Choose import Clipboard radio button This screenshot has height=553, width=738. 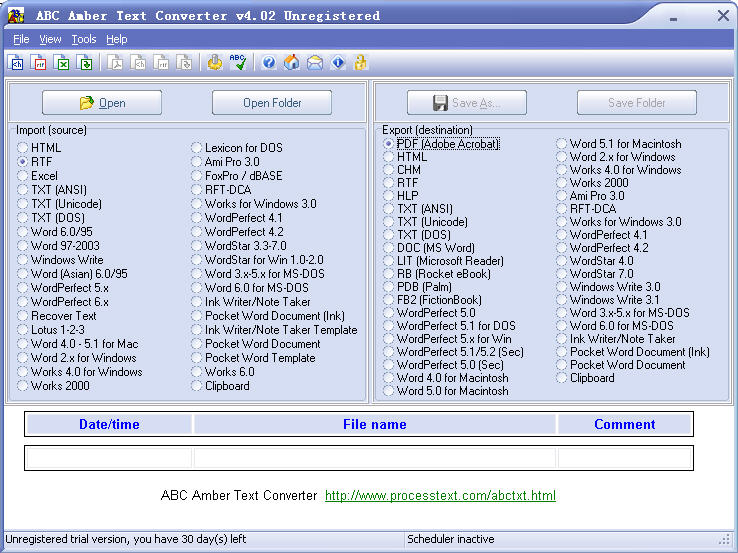point(196,386)
